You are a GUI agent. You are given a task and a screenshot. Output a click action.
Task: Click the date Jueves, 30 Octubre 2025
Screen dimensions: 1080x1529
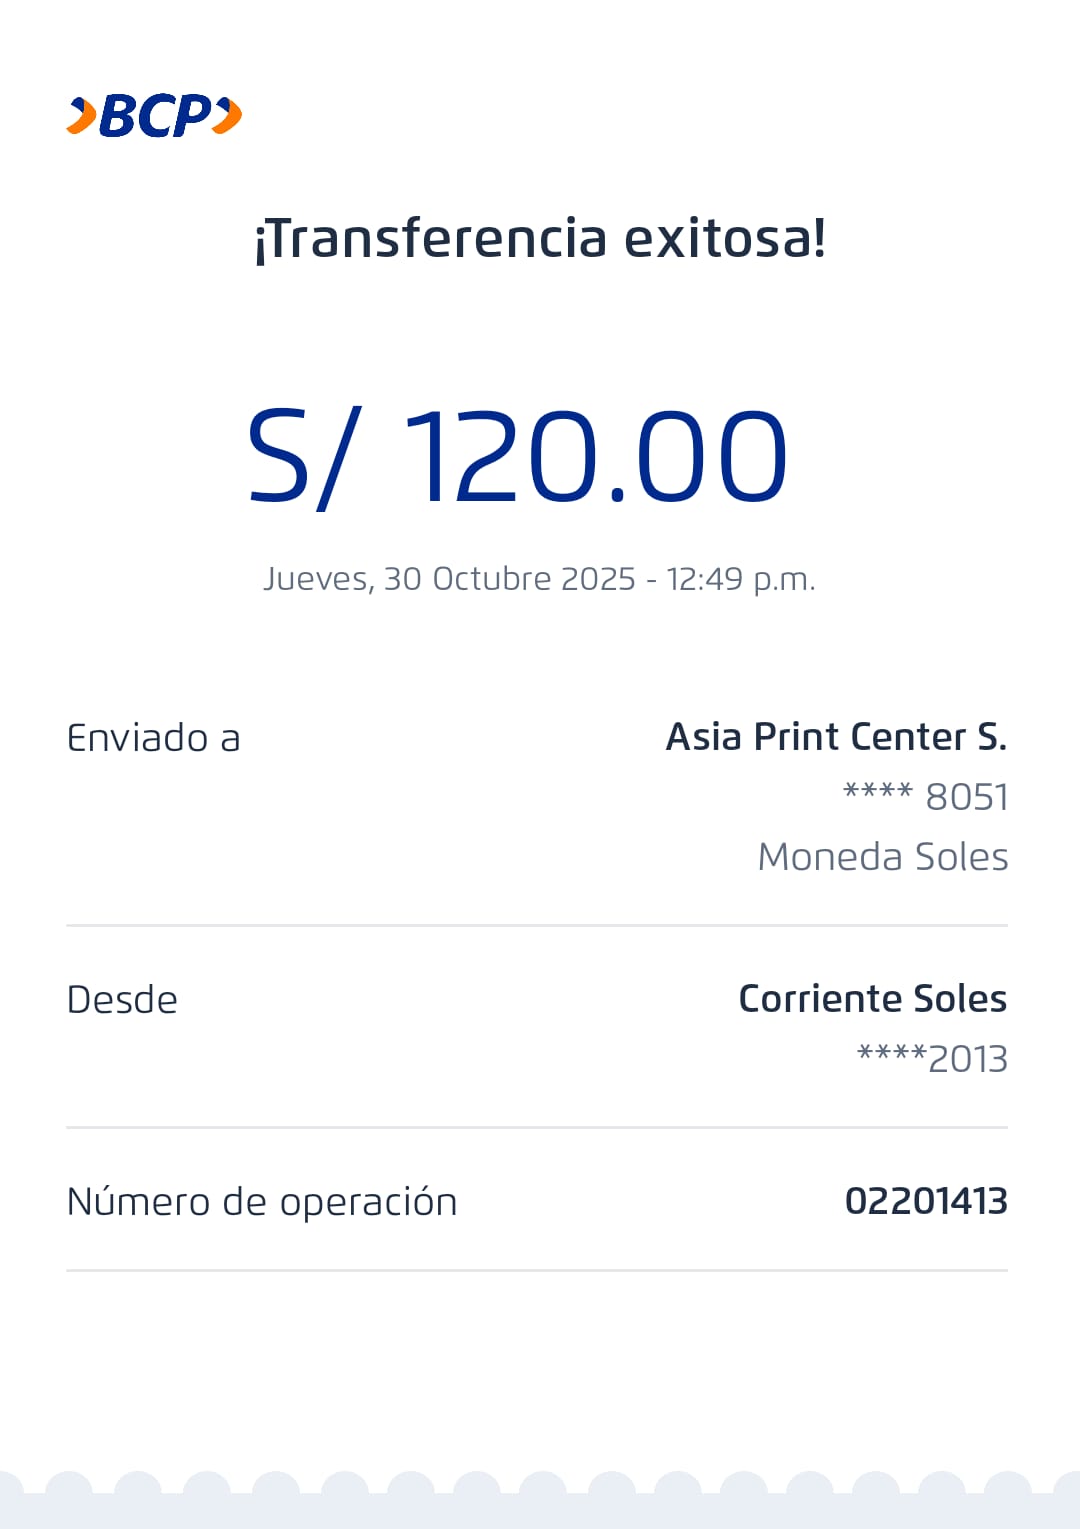pos(449,579)
